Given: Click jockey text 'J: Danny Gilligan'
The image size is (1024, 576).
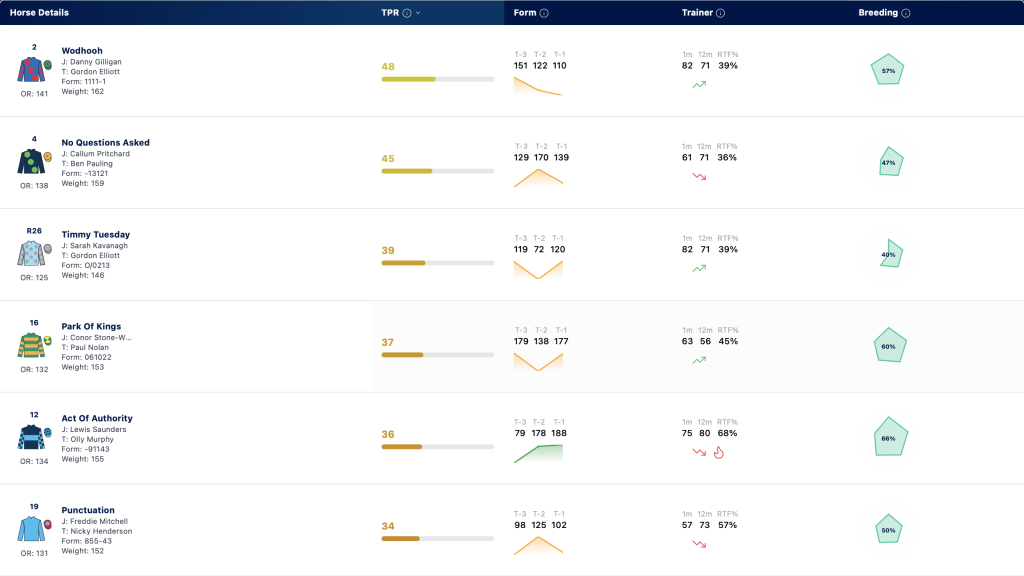Looking at the screenshot, I should pos(91,62).
